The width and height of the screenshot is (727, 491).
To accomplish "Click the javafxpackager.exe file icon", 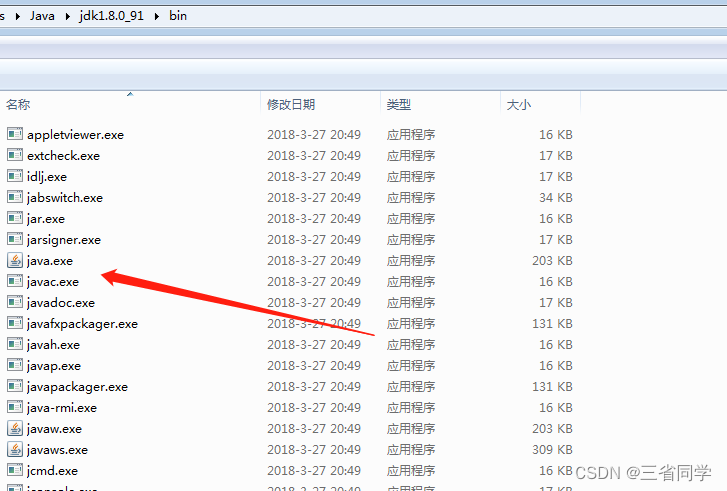I will pos(15,323).
